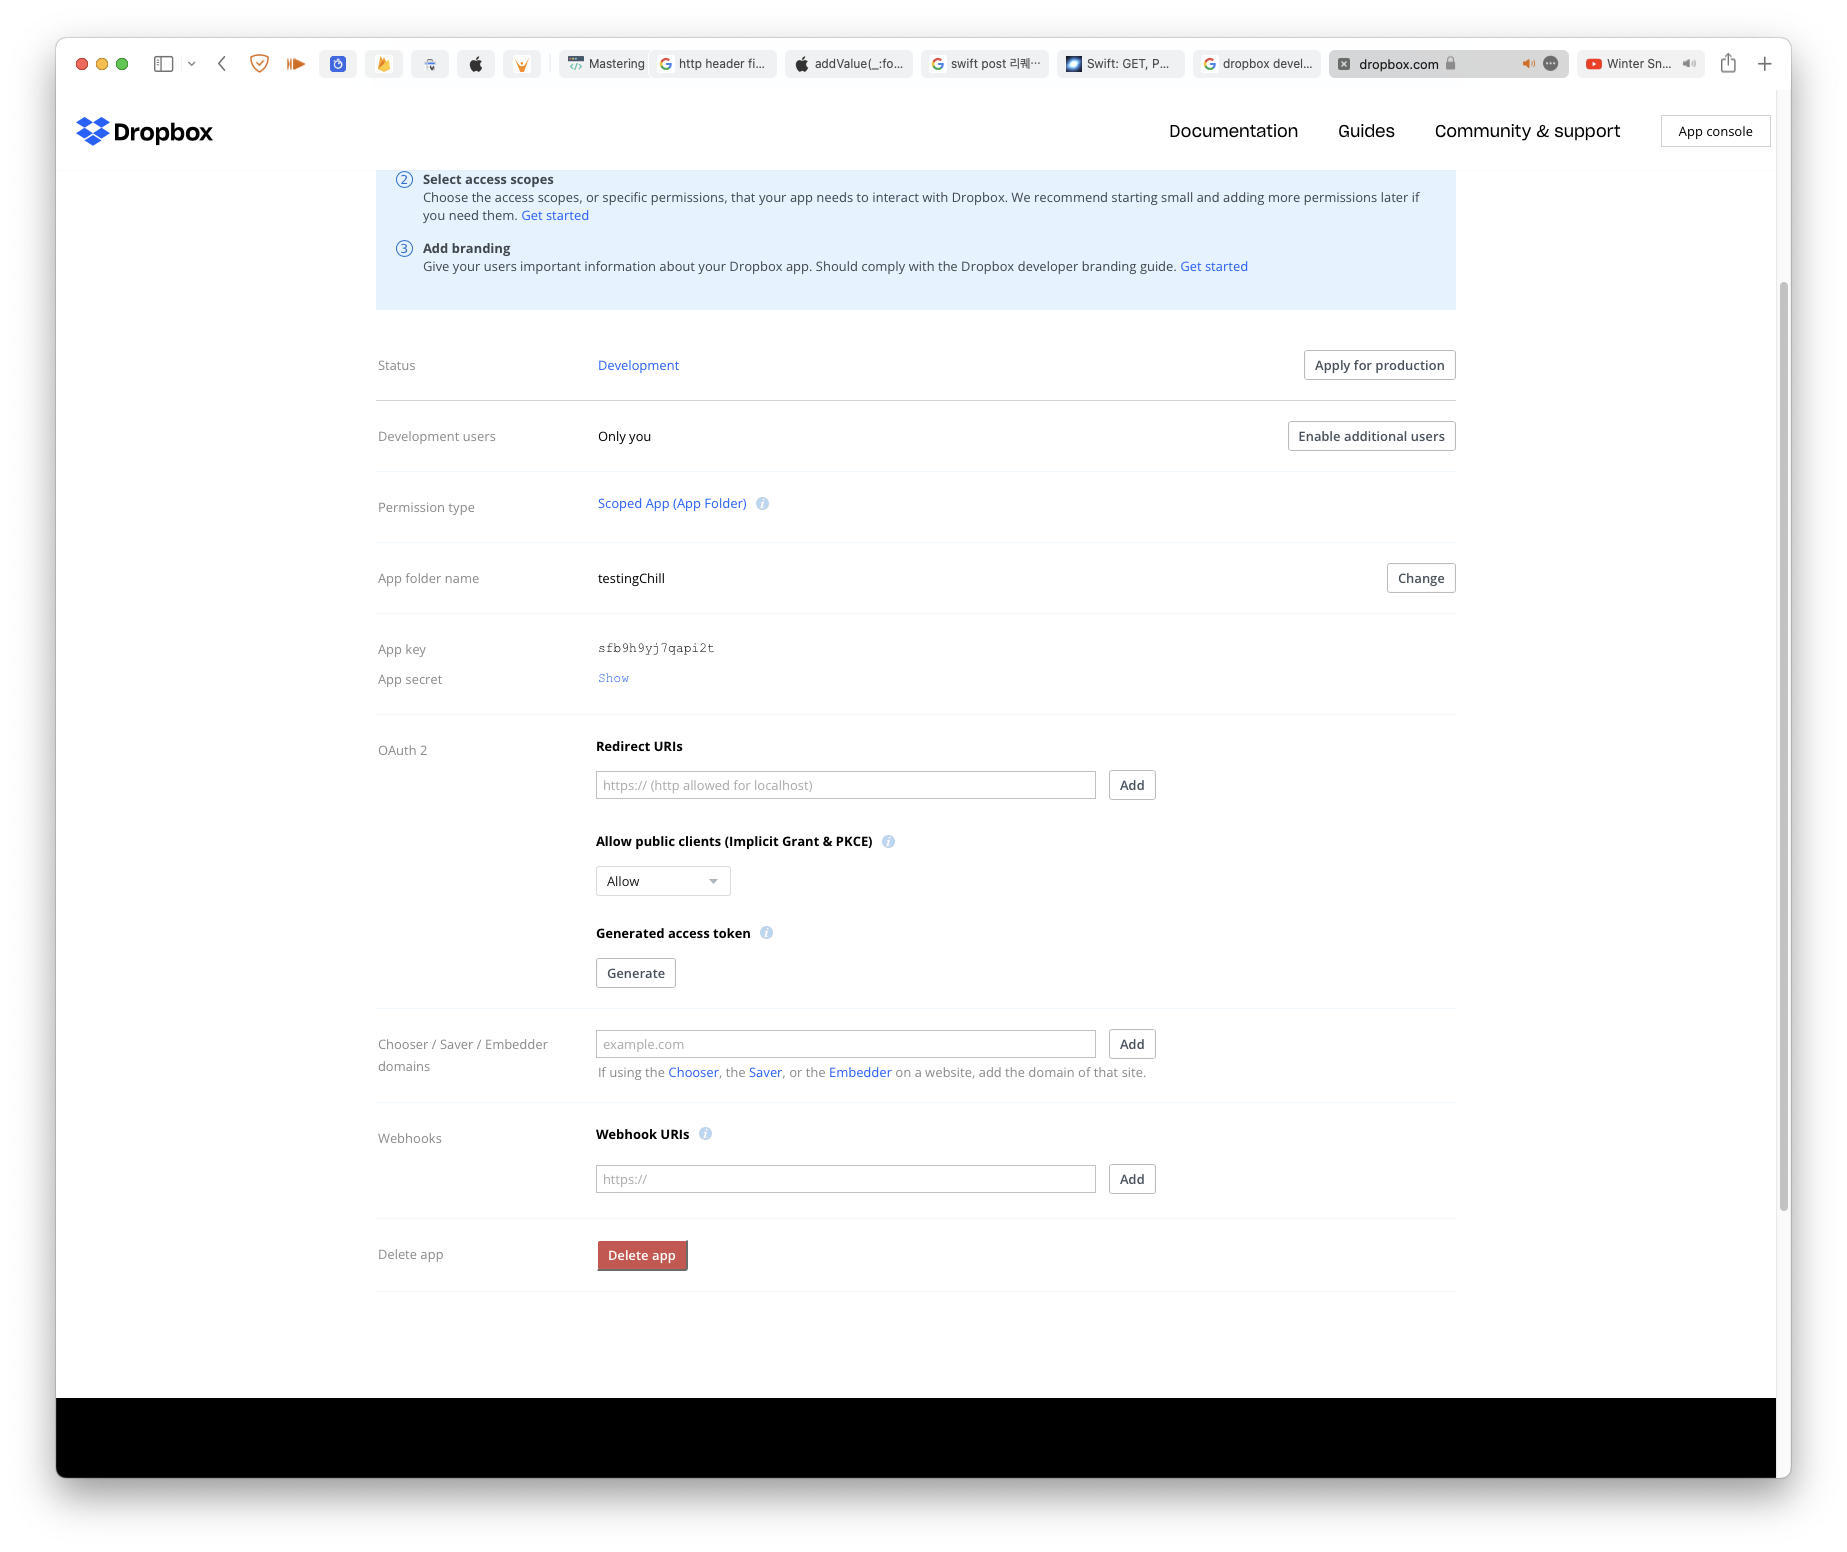
Task: Click info icon beside Generated access token
Action: (x=766, y=933)
